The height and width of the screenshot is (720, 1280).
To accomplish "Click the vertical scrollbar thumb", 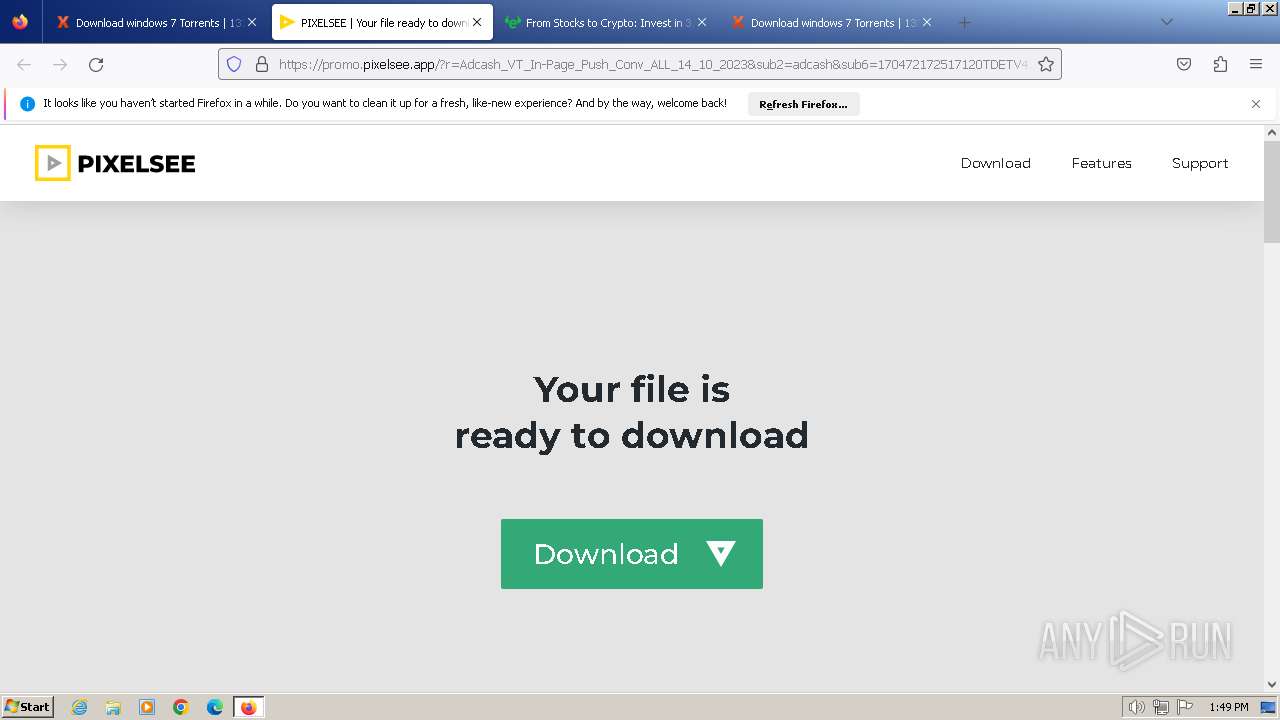I will tap(1272, 192).
